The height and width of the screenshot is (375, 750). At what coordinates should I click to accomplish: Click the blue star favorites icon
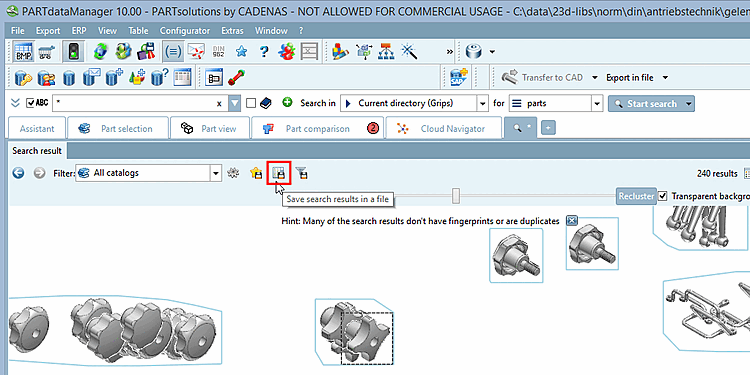(x=242, y=51)
